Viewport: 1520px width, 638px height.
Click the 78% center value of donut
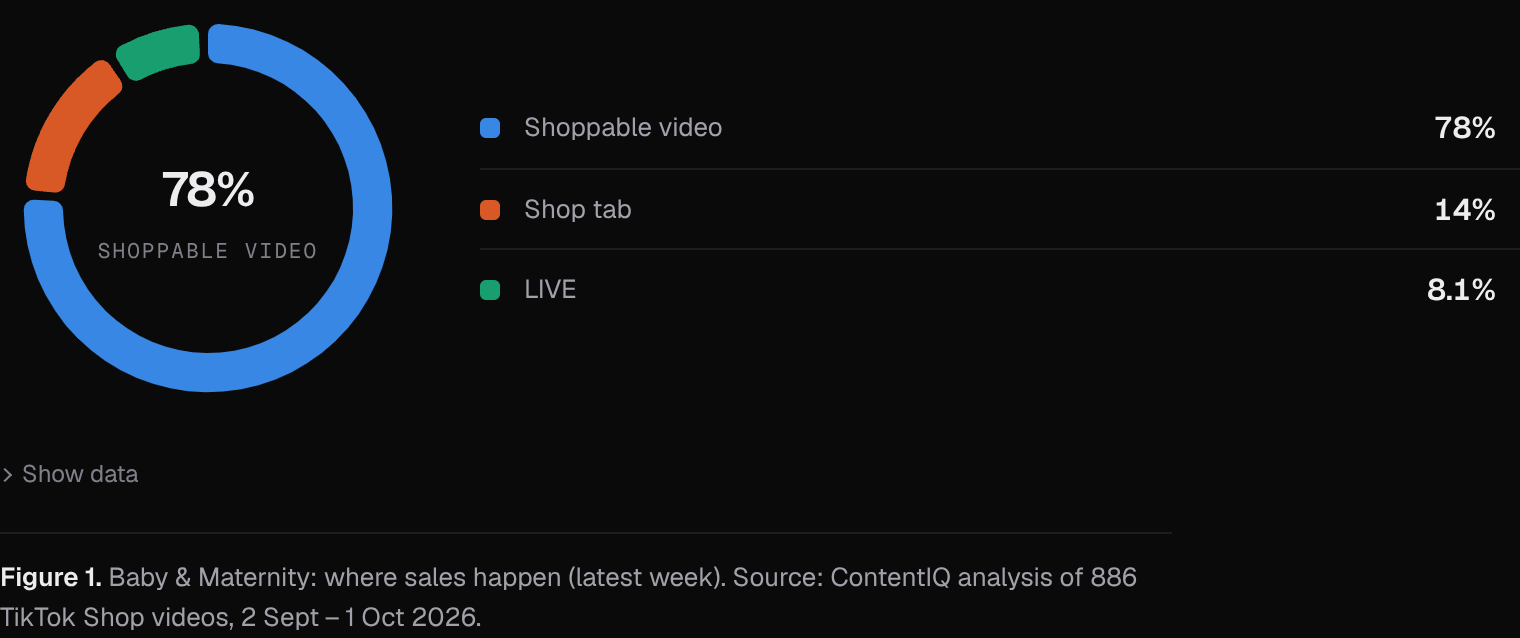(208, 190)
